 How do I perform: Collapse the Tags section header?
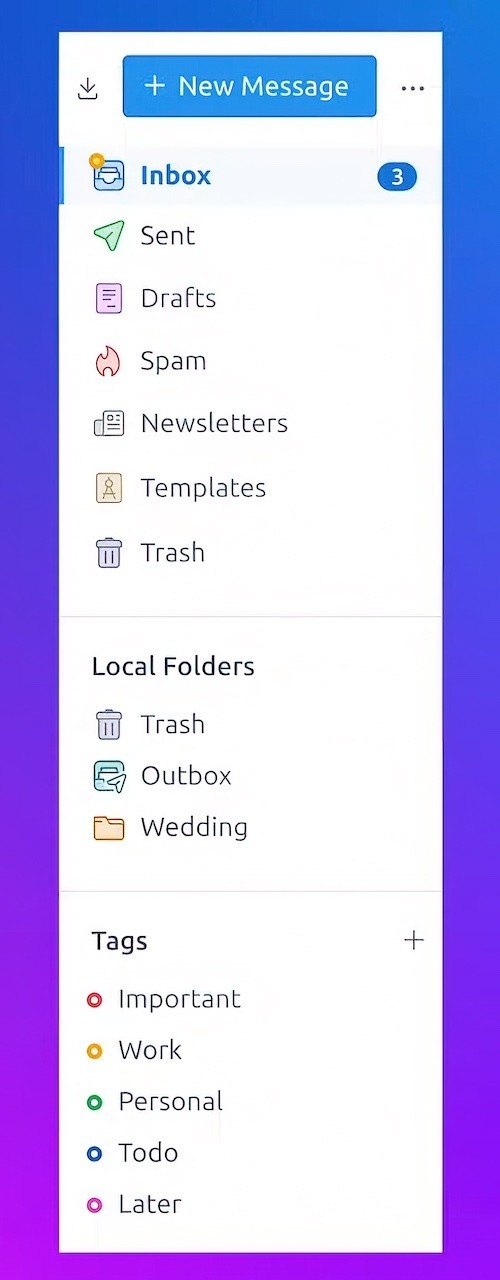point(119,941)
